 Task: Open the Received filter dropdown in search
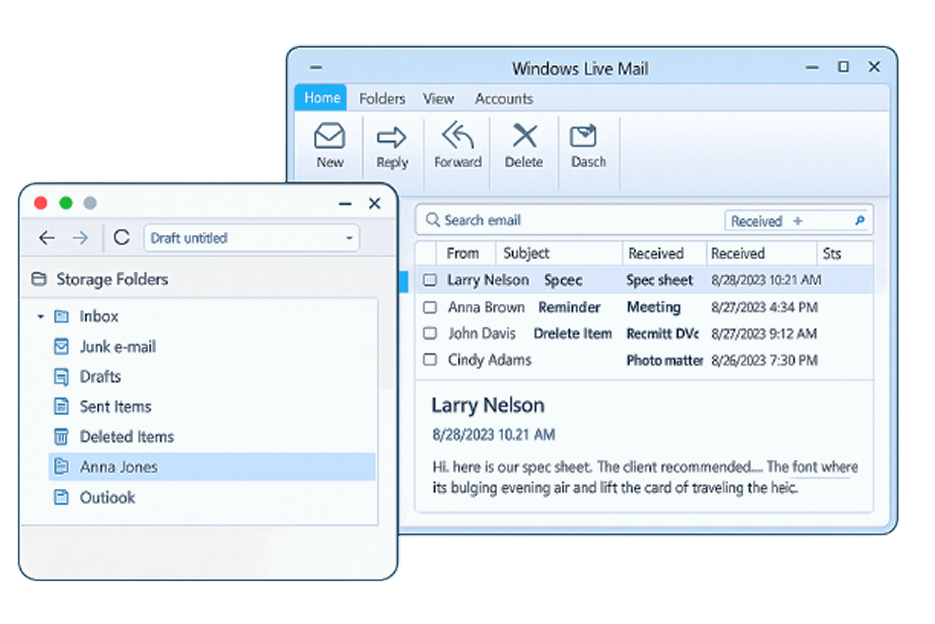[x=796, y=221]
